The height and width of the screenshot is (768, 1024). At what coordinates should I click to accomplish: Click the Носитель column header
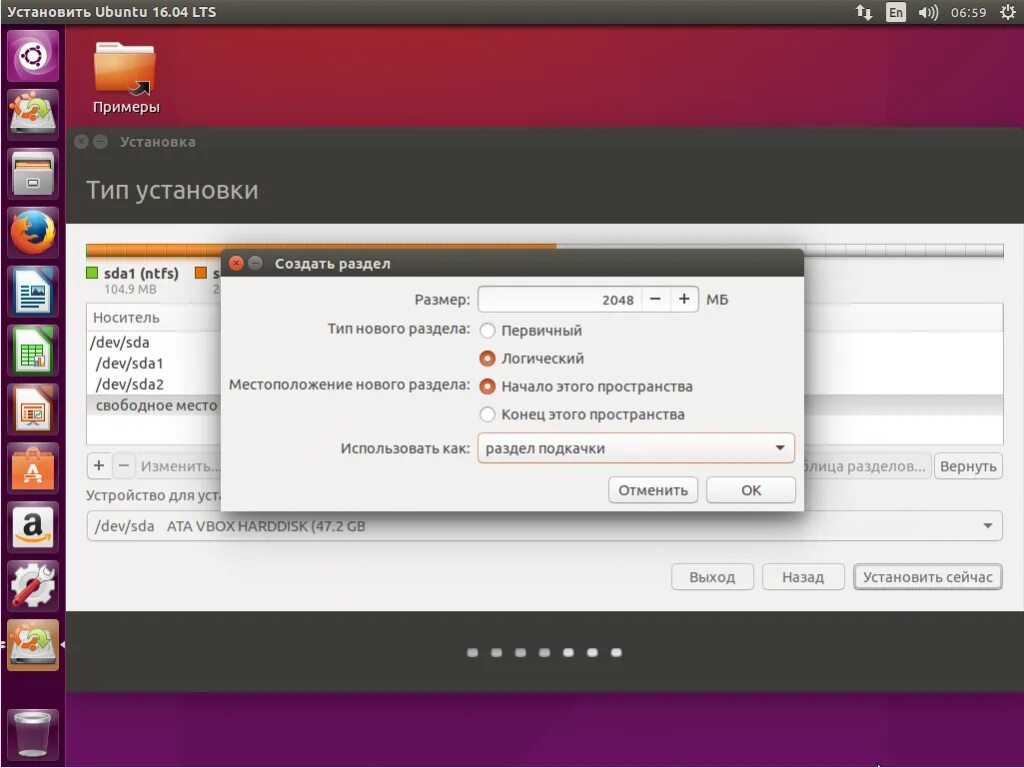pos(154,317)
